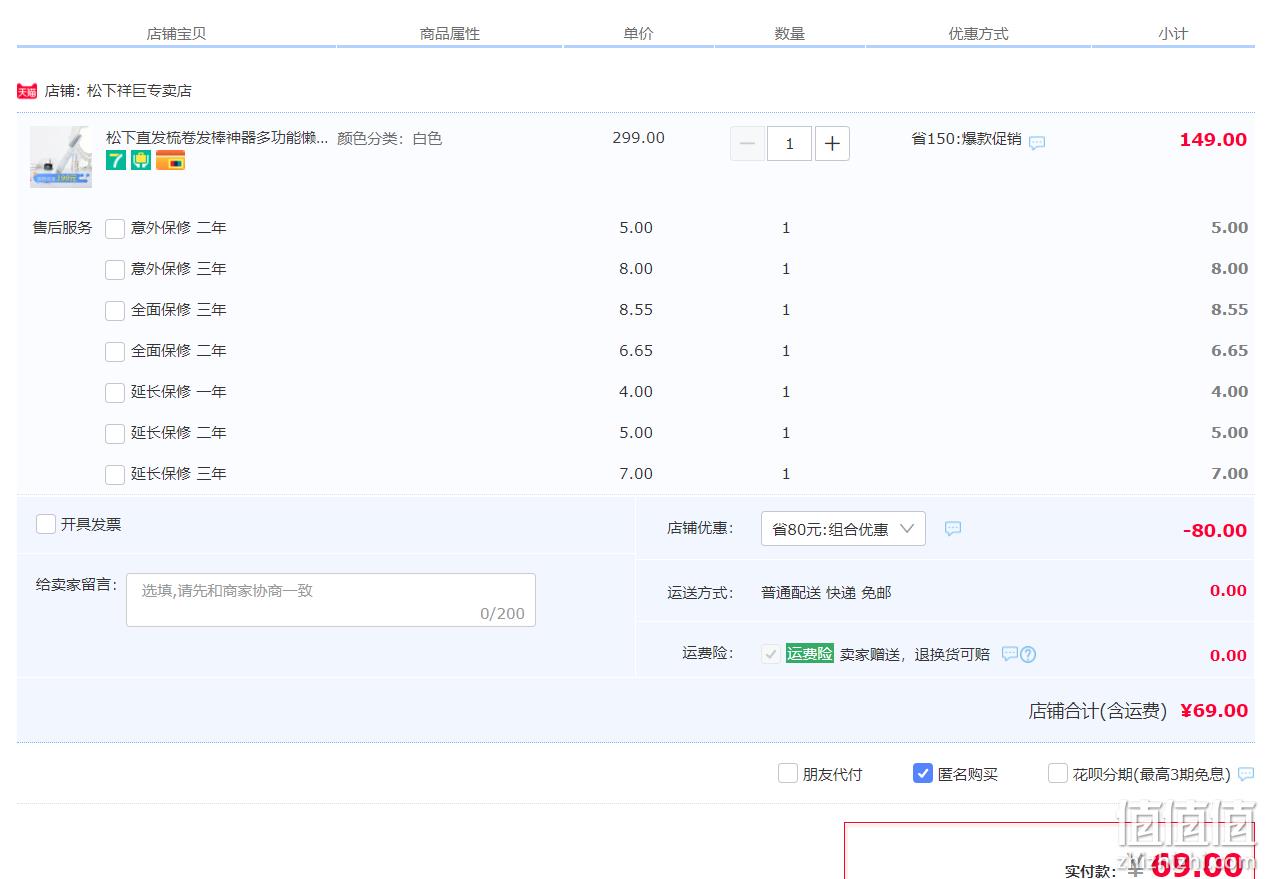Decrease product quantity with the minus button
Image resolution: width=1266 pixels, height=879 pixels.
point(747,144)
